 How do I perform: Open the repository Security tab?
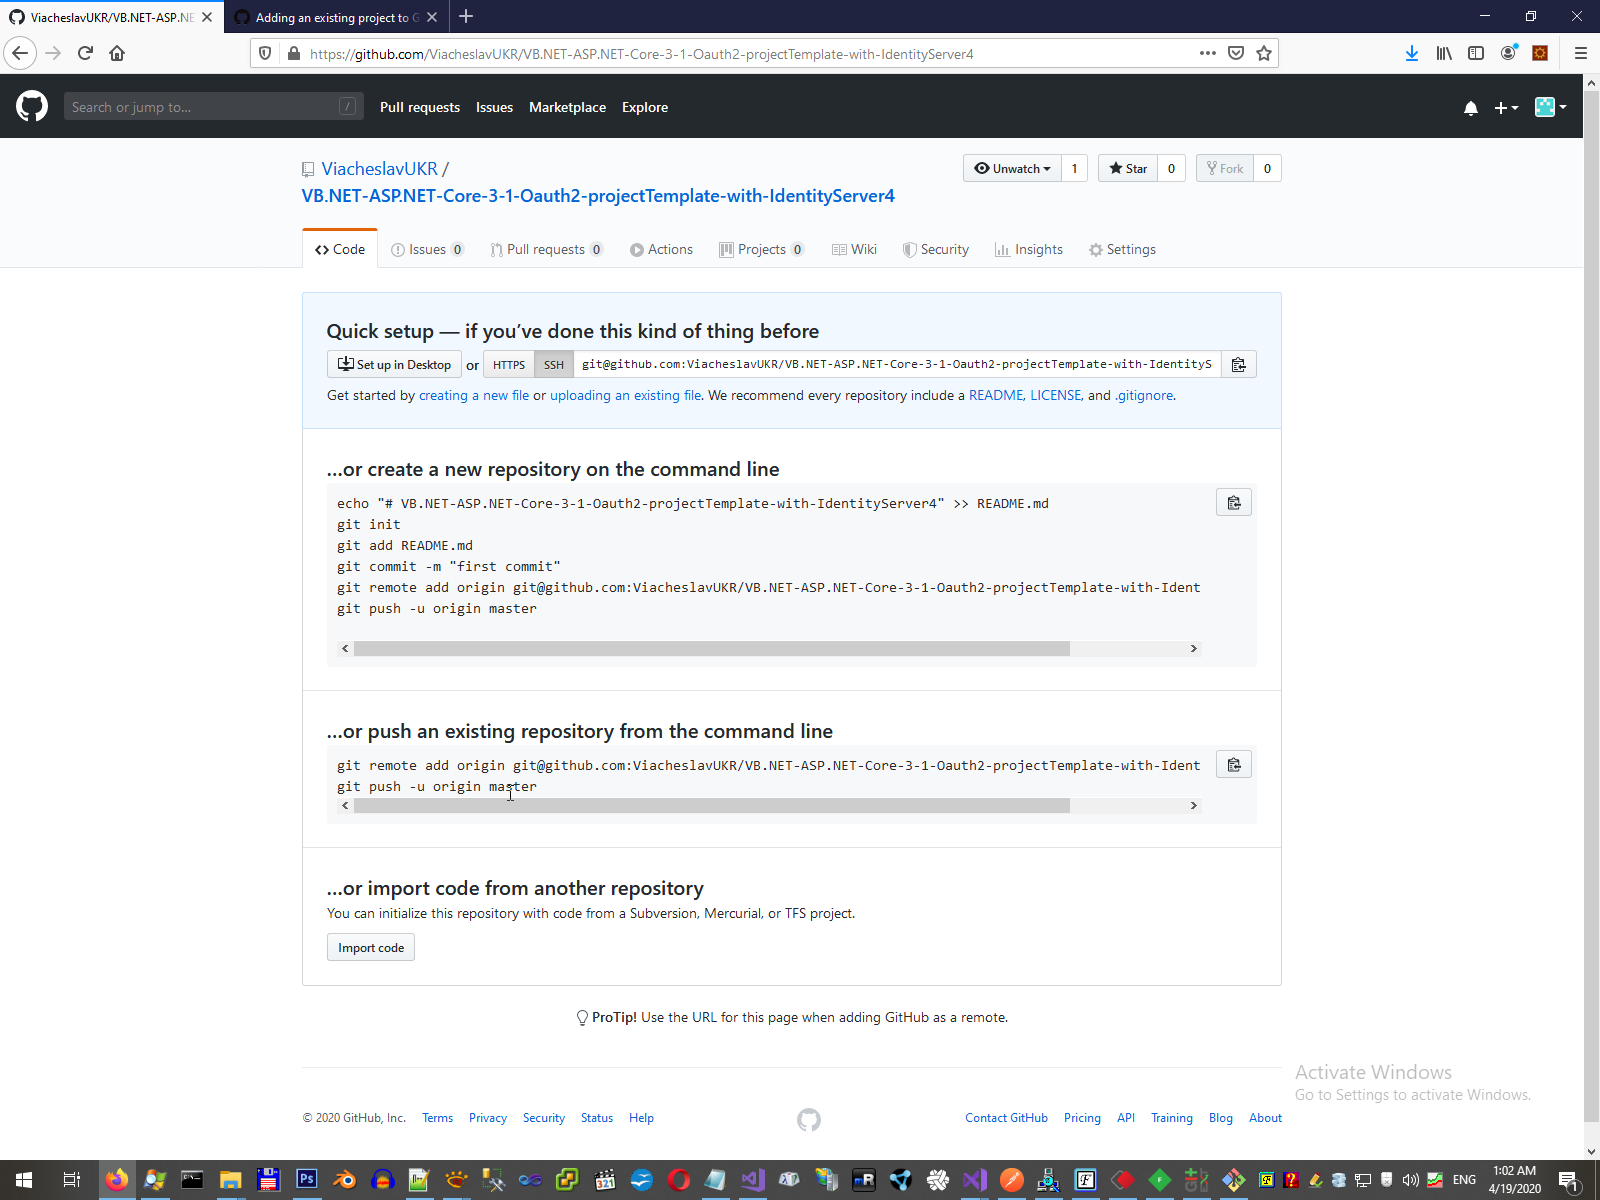936,250
